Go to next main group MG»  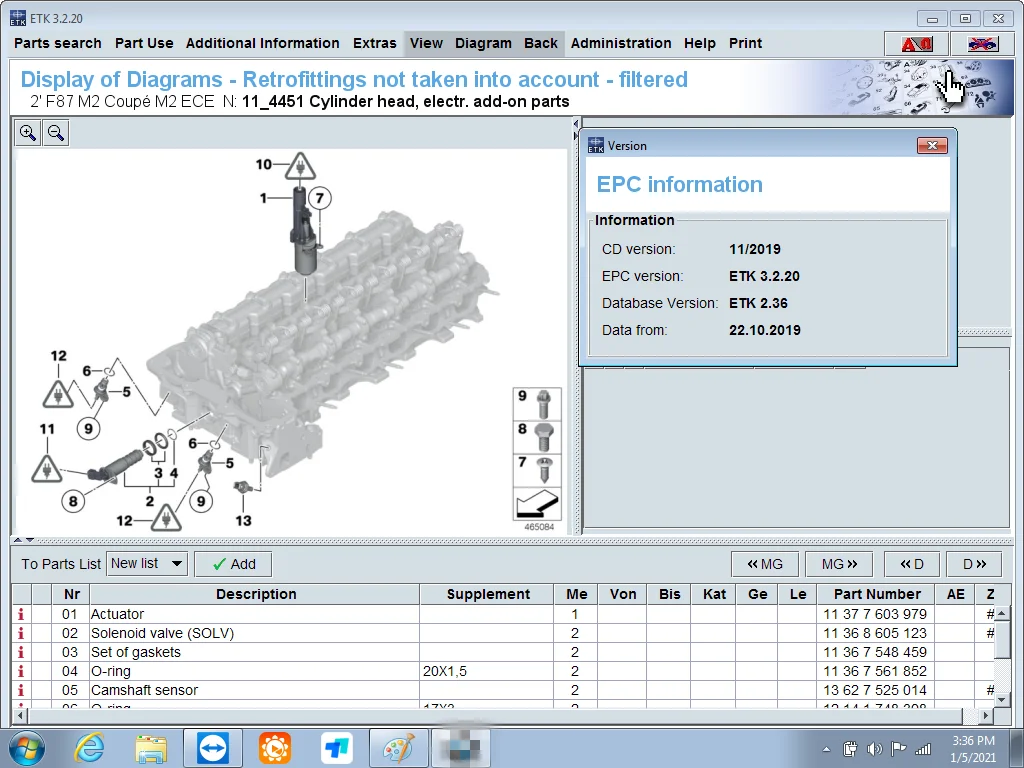tap(839, 564)
